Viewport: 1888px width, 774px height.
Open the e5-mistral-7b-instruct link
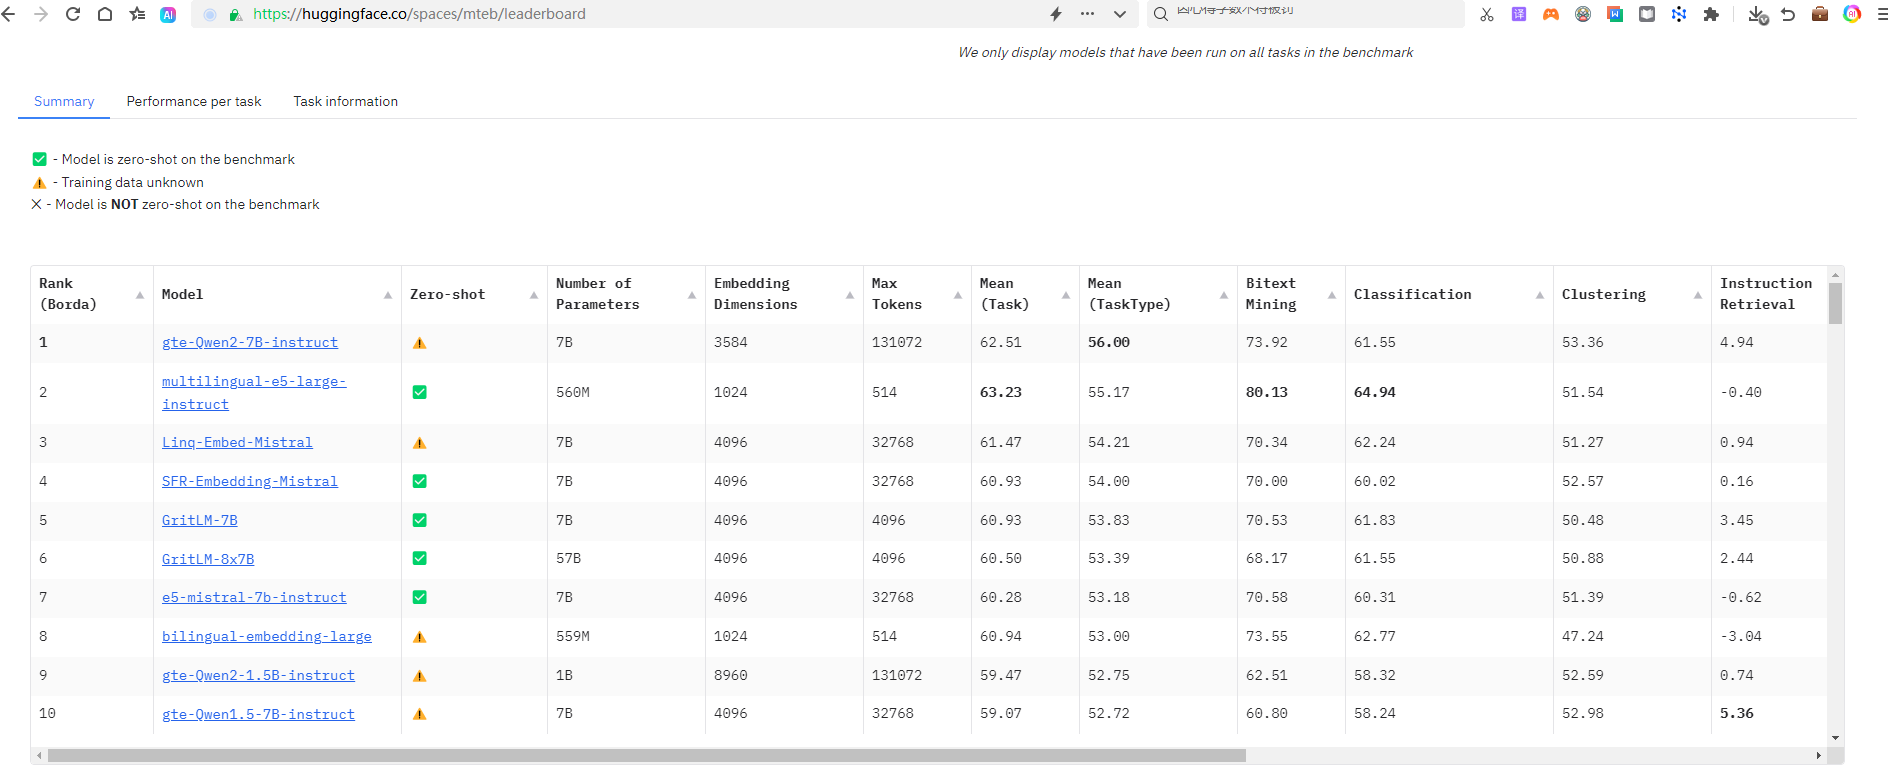pos(254,597)
